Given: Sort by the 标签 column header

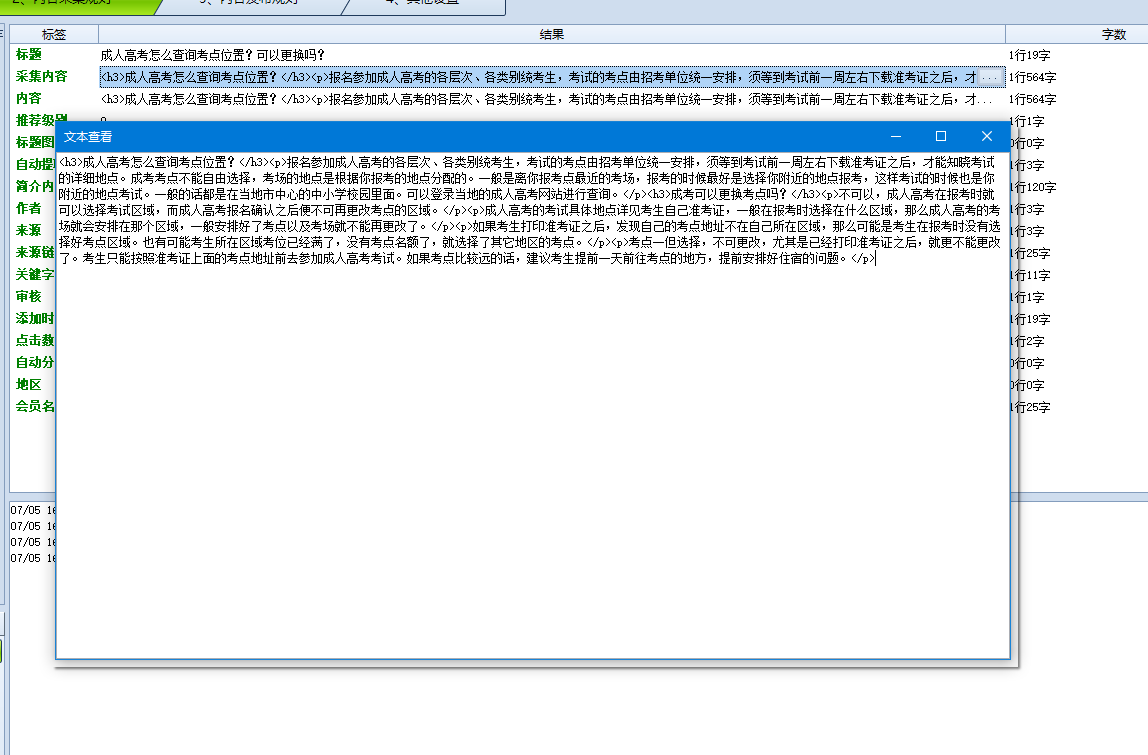Looking at the screenshot, I should coord(54,34).
